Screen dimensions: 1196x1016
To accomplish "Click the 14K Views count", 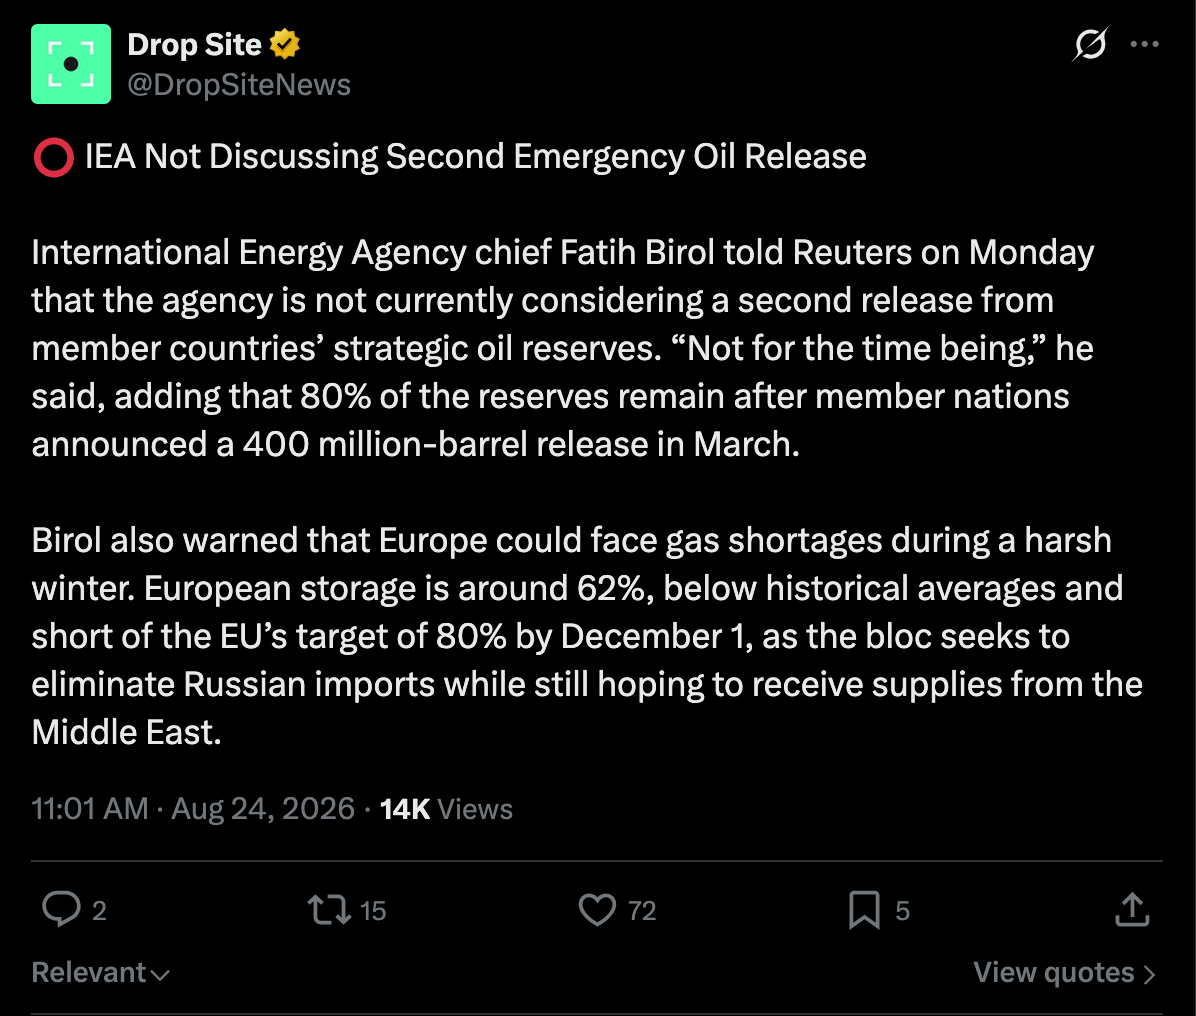I will [x=446, y=809].
